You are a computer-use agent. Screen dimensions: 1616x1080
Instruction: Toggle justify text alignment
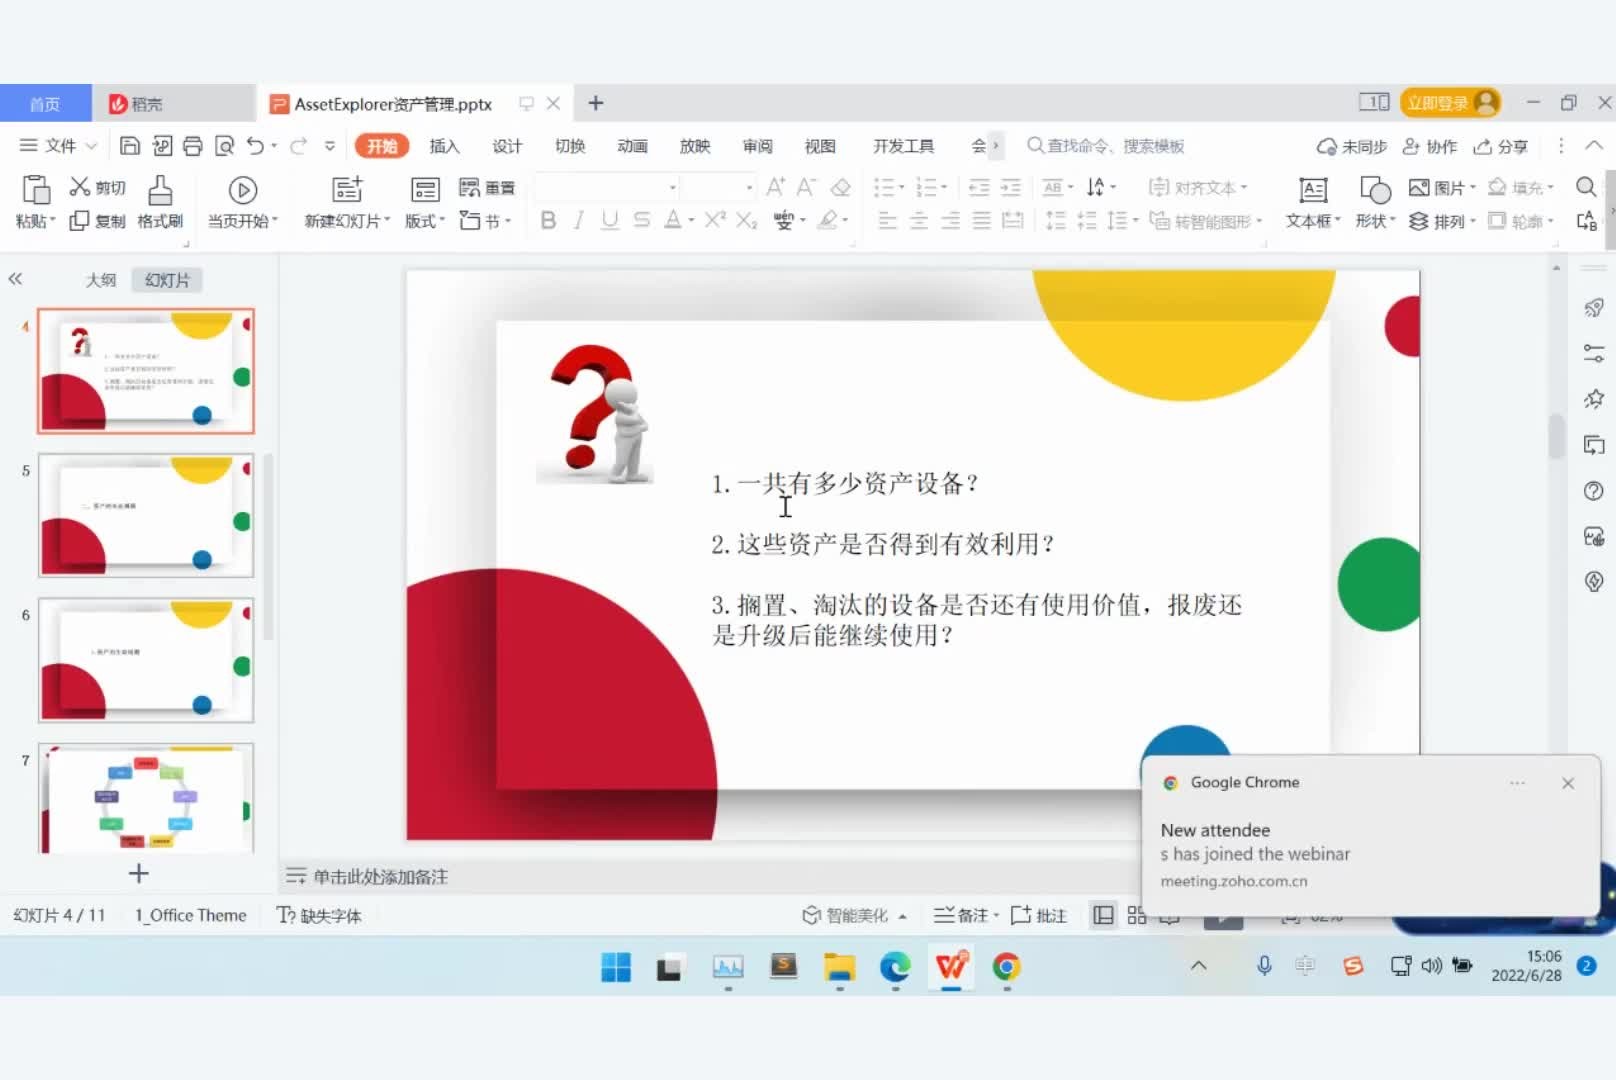982,220
